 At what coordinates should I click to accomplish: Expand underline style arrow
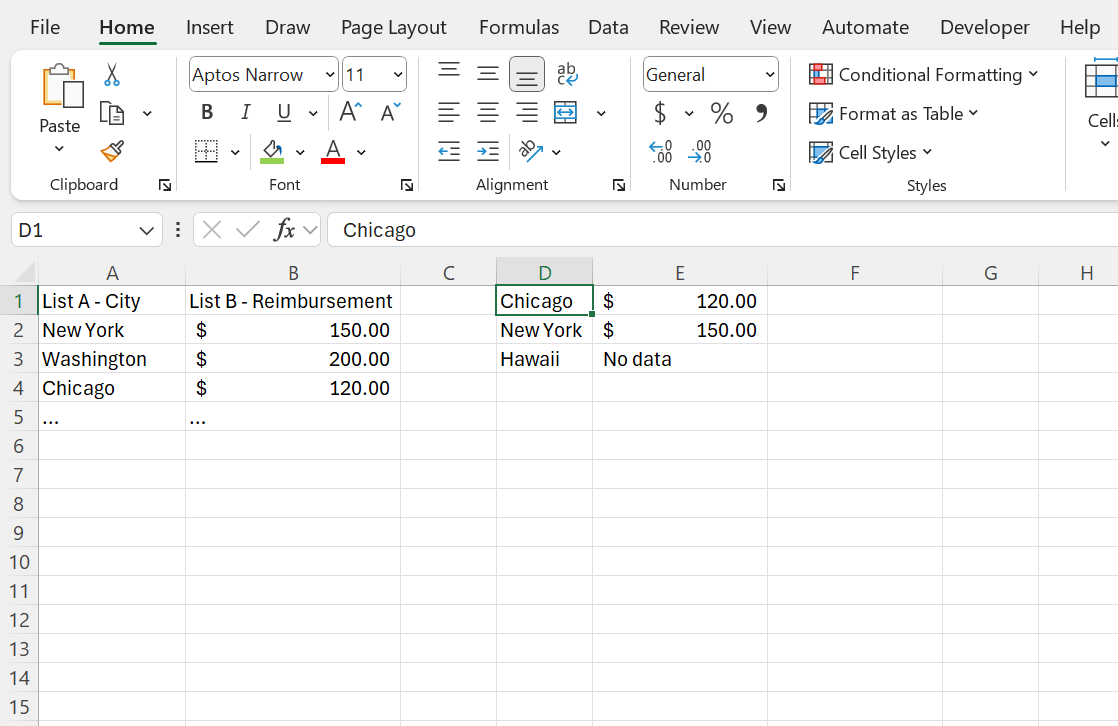click(x=313, y=113)
